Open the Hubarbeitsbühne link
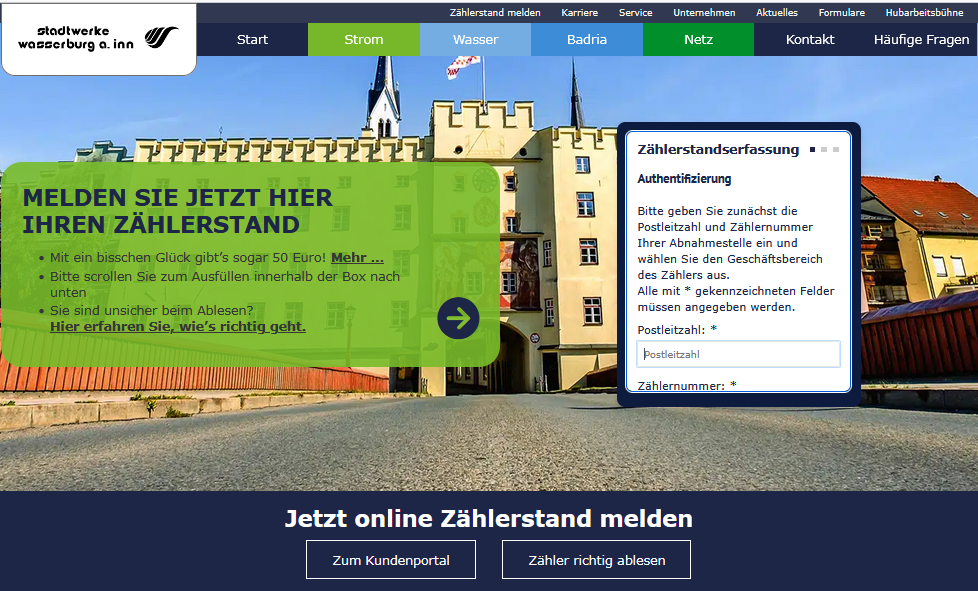978x591 pixels. point(924,13)
